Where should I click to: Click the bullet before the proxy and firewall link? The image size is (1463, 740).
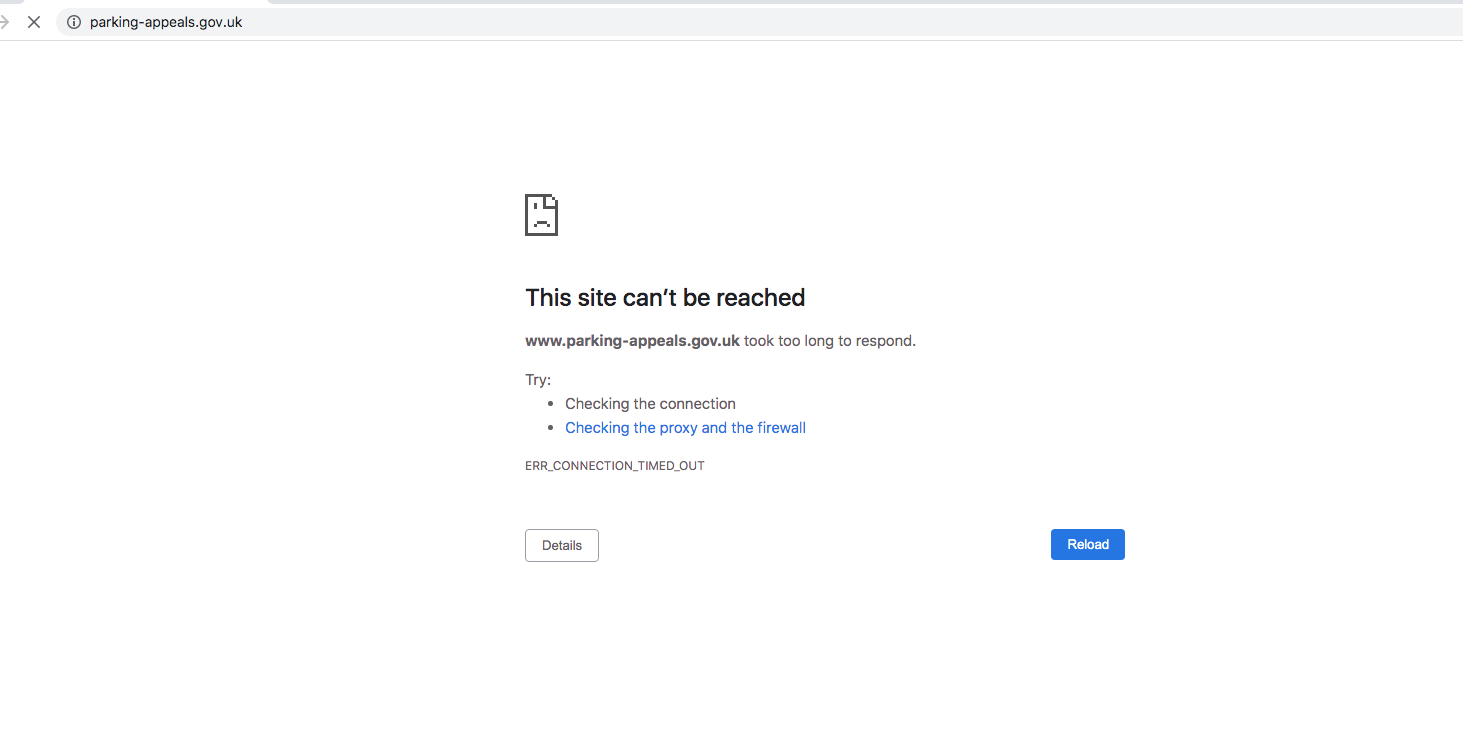(550, 428)
